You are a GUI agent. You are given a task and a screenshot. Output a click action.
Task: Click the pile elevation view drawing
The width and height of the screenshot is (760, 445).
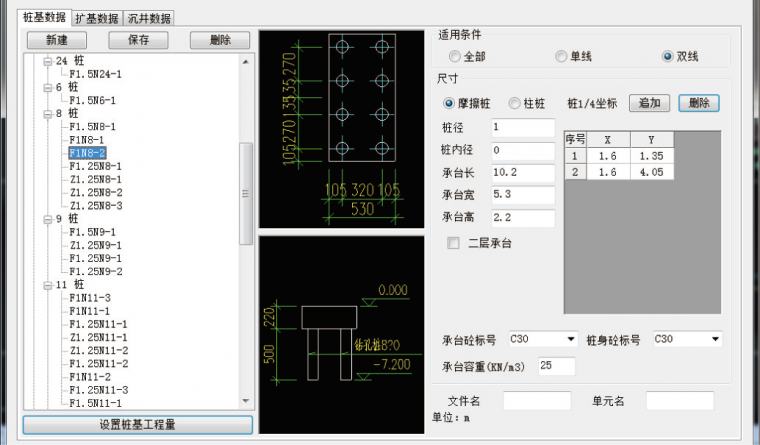click(x=342, y=335)
